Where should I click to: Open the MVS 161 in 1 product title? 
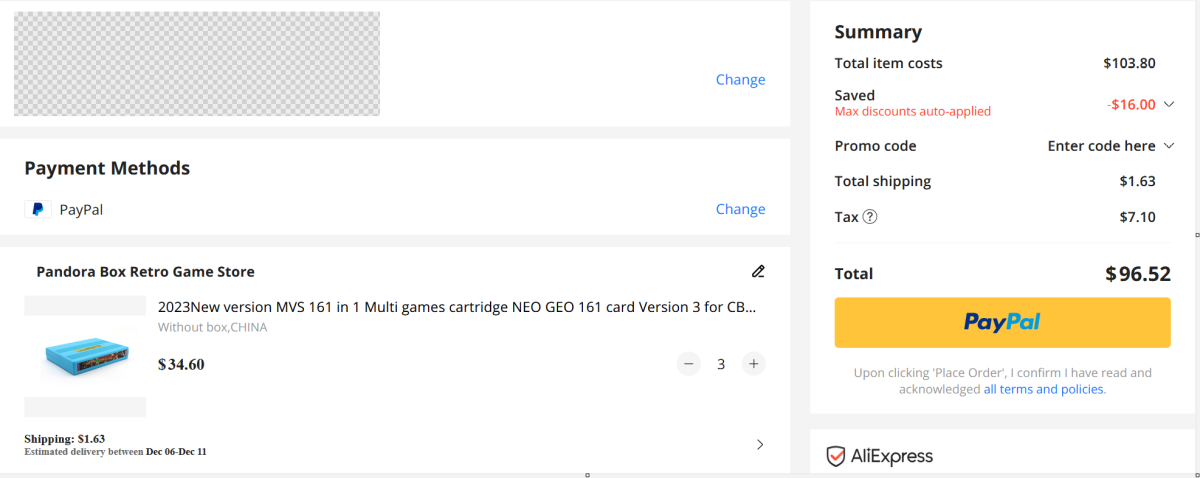(457, 307)
